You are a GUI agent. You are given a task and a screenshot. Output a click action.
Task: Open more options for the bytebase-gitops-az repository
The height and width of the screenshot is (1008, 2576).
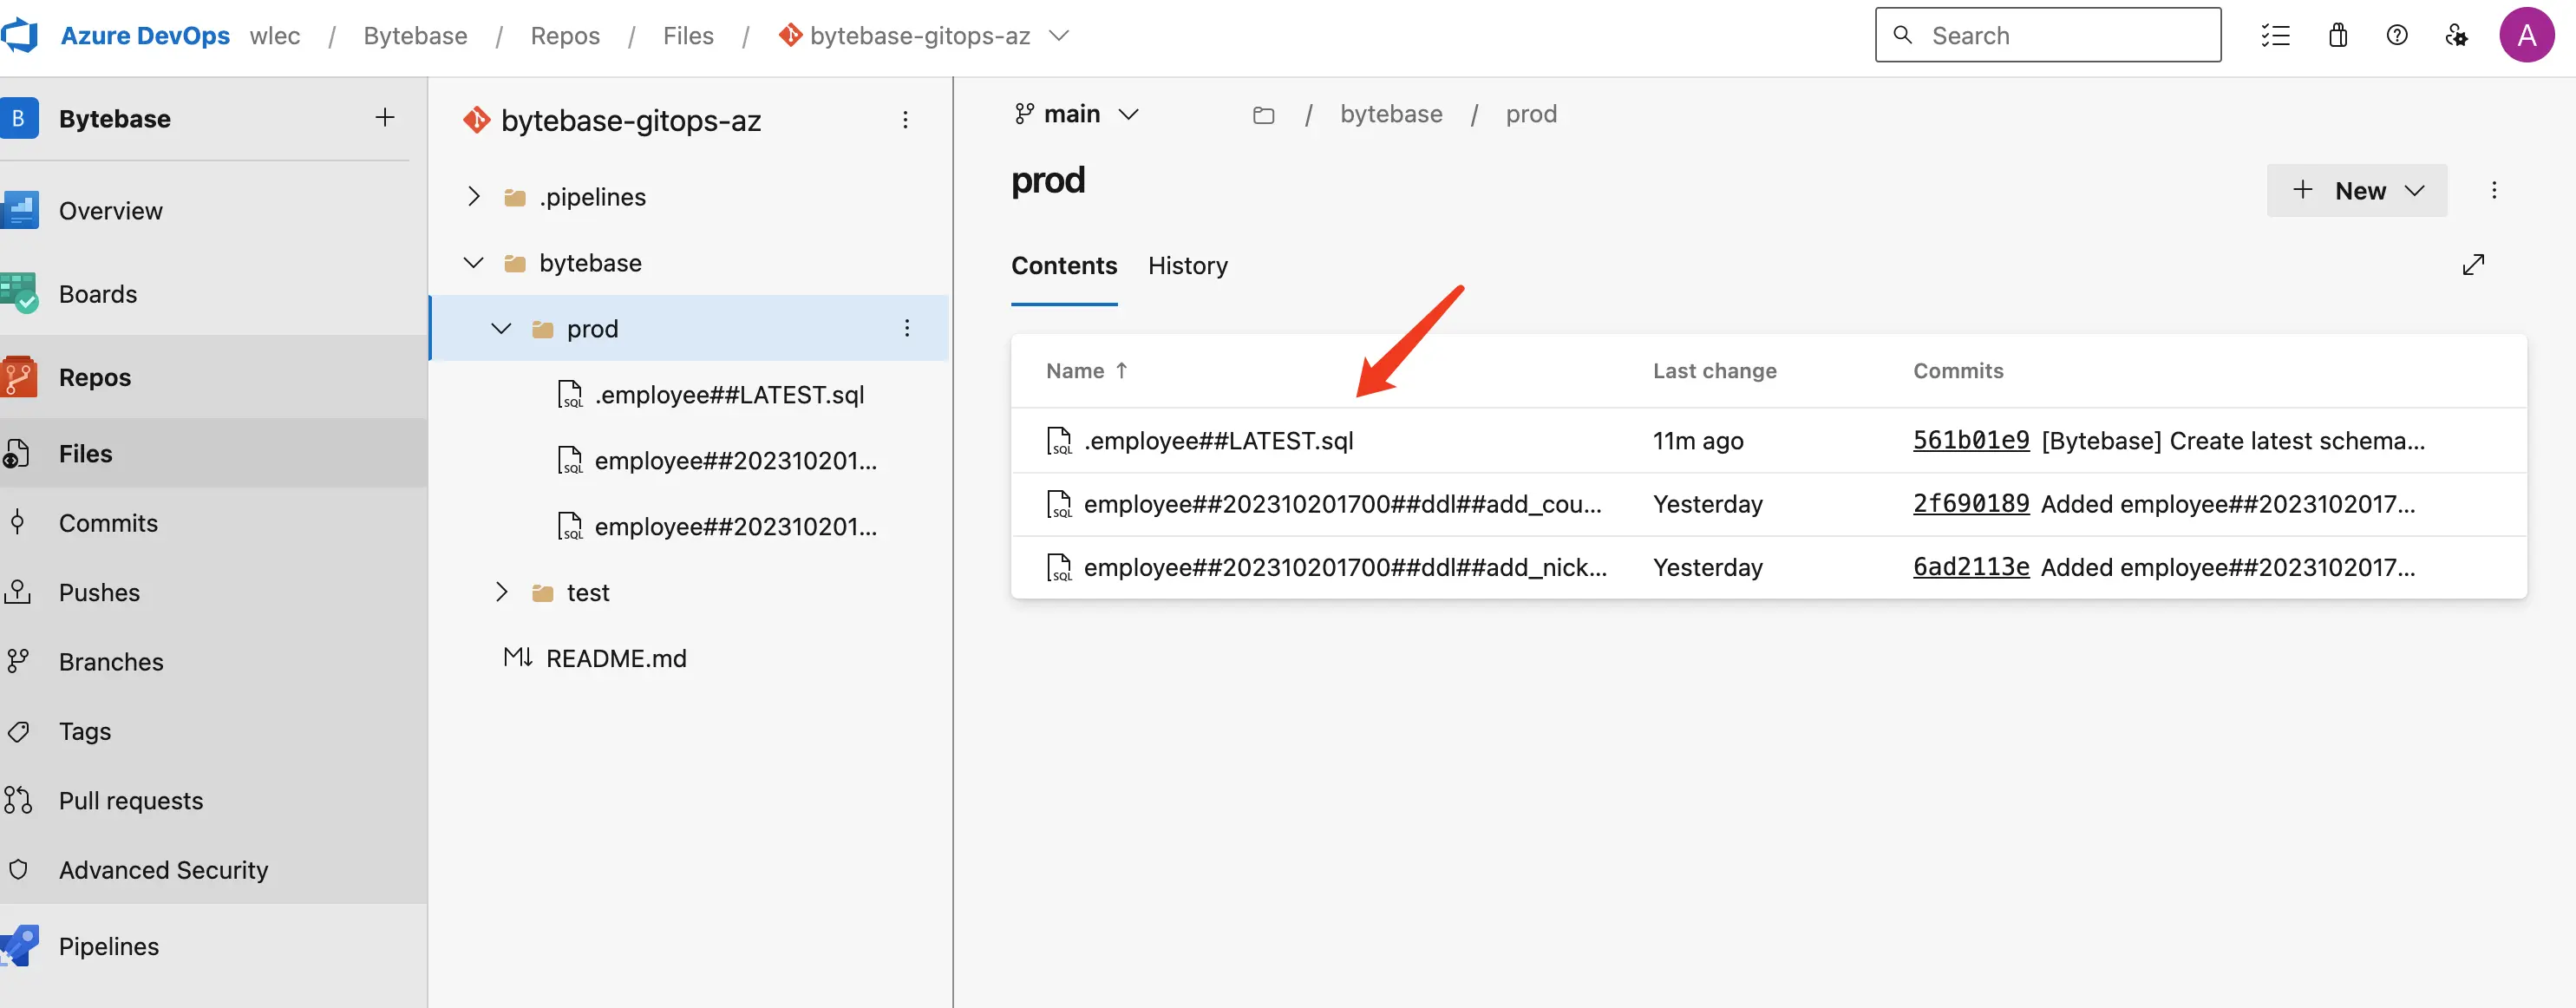pyautogui.click(x=905, y=120)
